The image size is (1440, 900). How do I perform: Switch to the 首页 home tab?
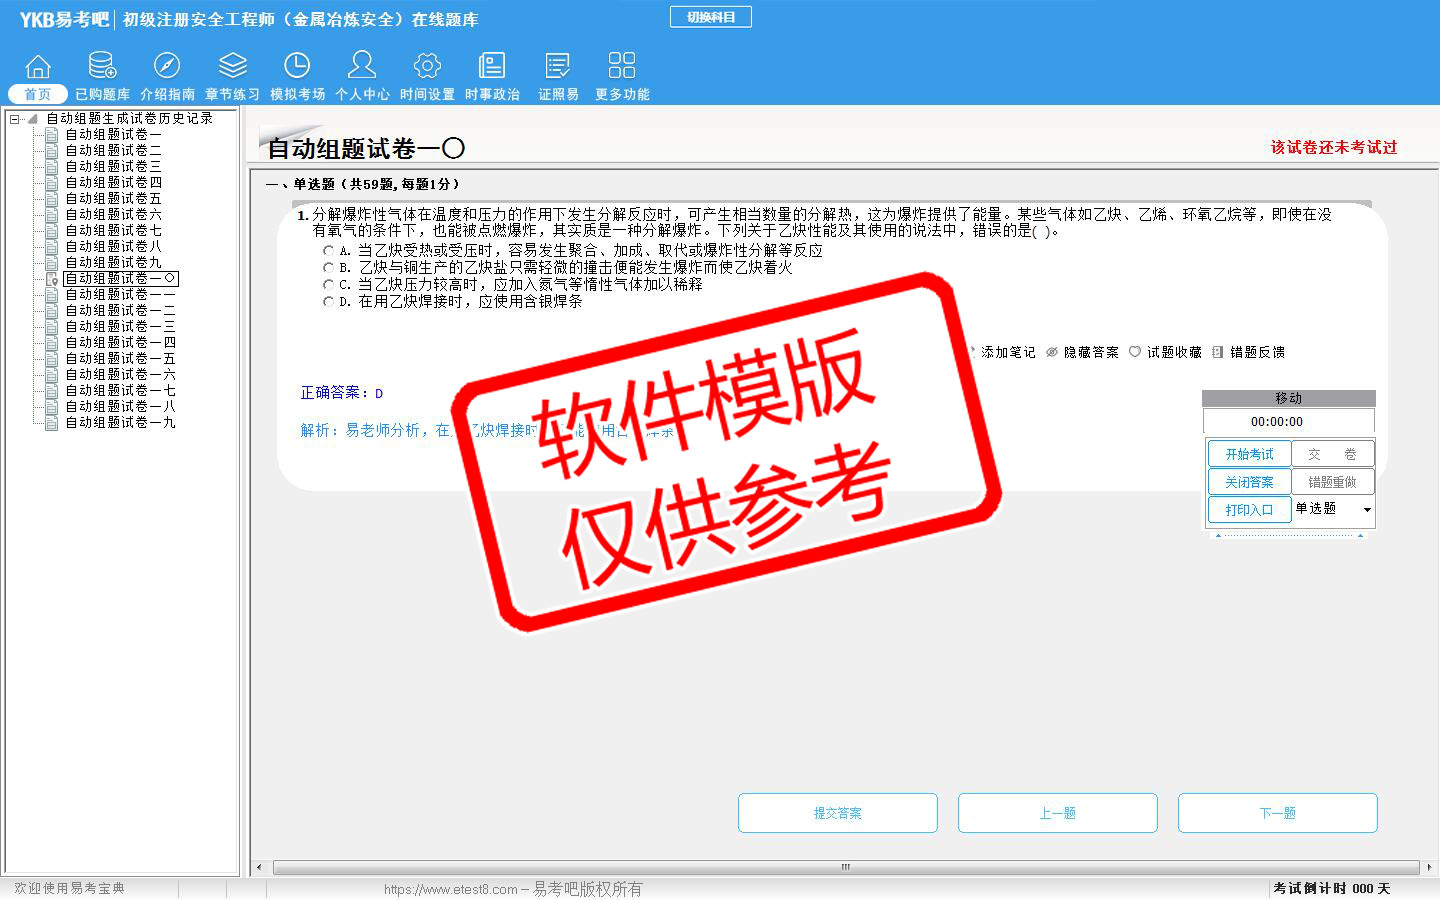pos(38,94)
